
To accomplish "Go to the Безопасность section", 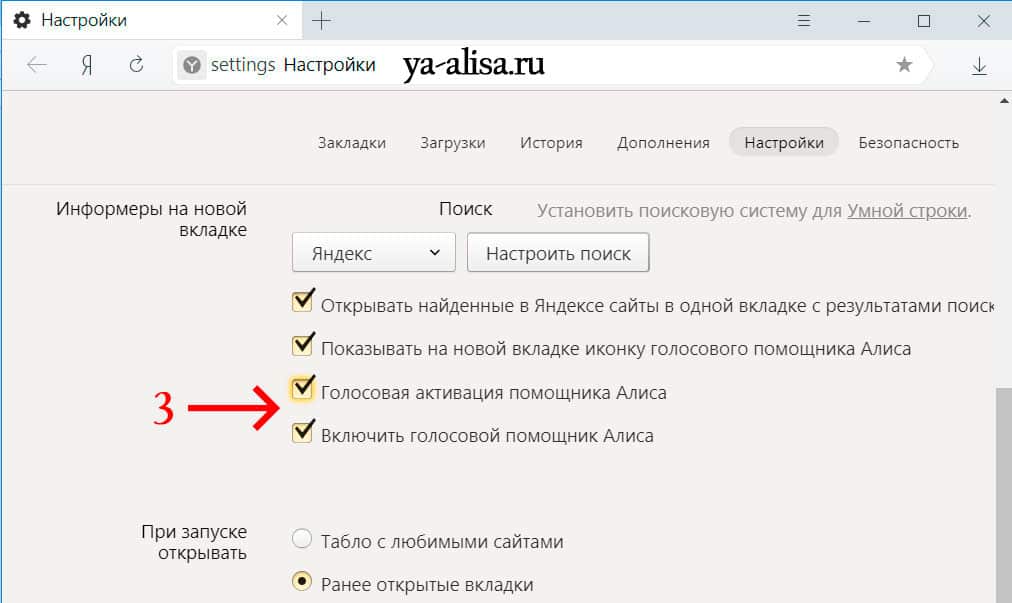I will point(908,143).
